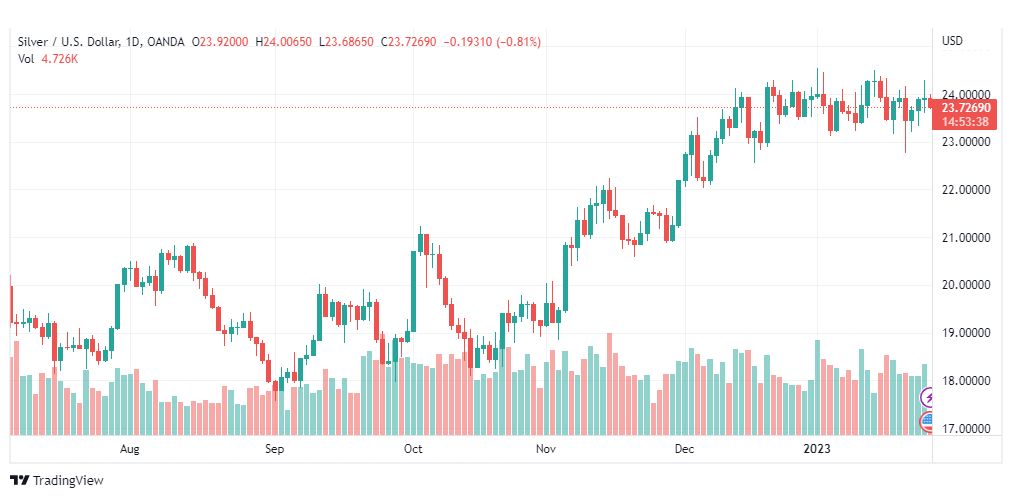Click the 17.00000 price axis label
1012x498 pixels.
point(966,428)
